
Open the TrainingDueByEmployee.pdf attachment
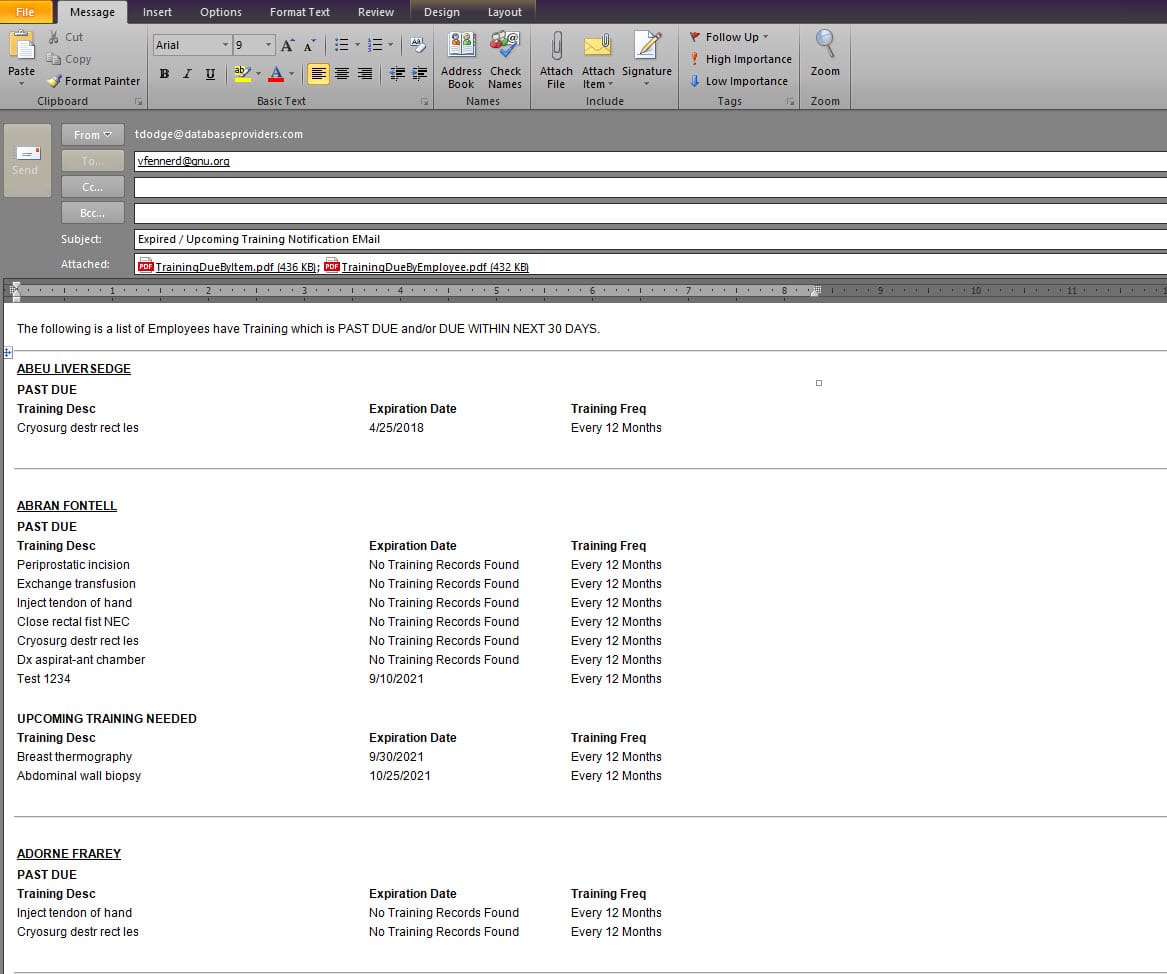click(x=426, y=267)
